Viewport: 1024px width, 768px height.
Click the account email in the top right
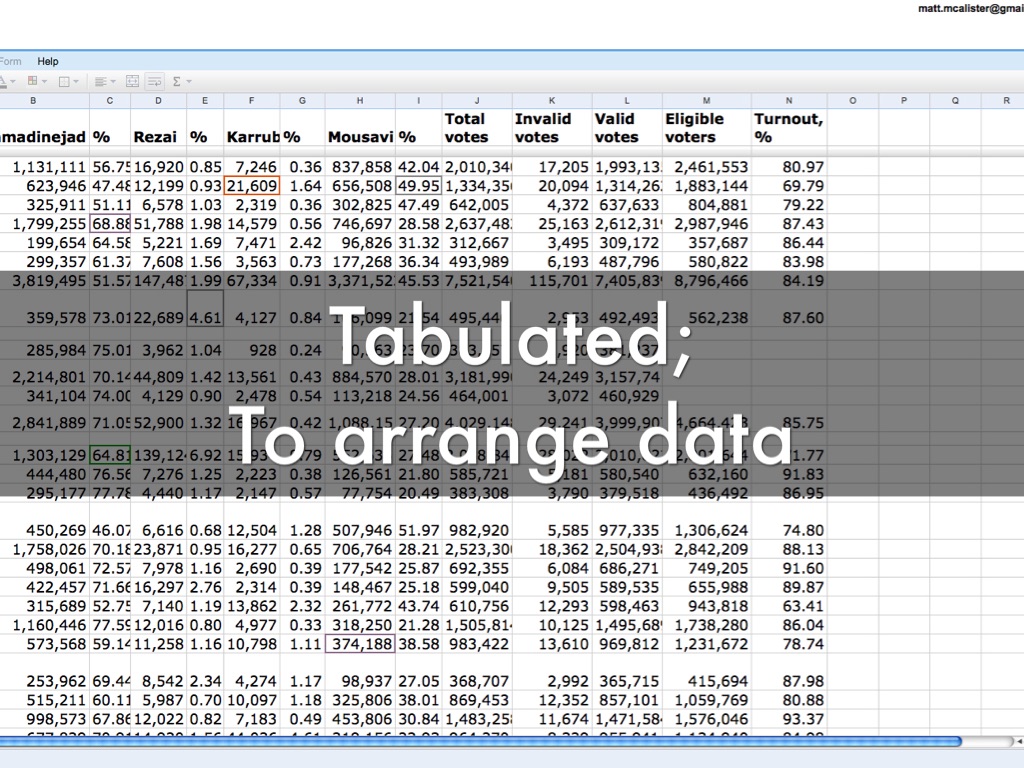(970, 8)
